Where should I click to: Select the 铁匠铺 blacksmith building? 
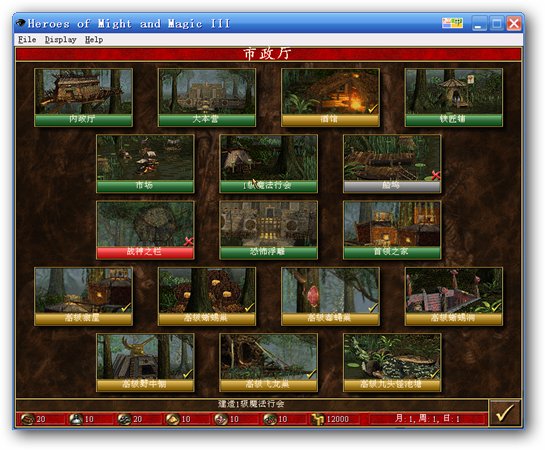[454, 98]
